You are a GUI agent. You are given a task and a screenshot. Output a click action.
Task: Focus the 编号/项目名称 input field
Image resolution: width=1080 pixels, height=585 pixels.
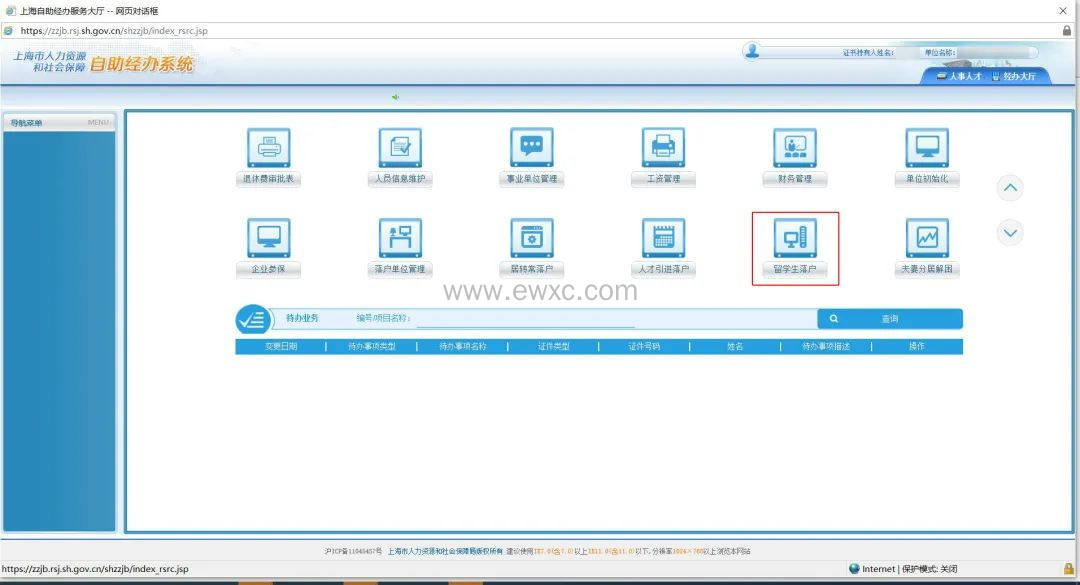pos(525,319)
